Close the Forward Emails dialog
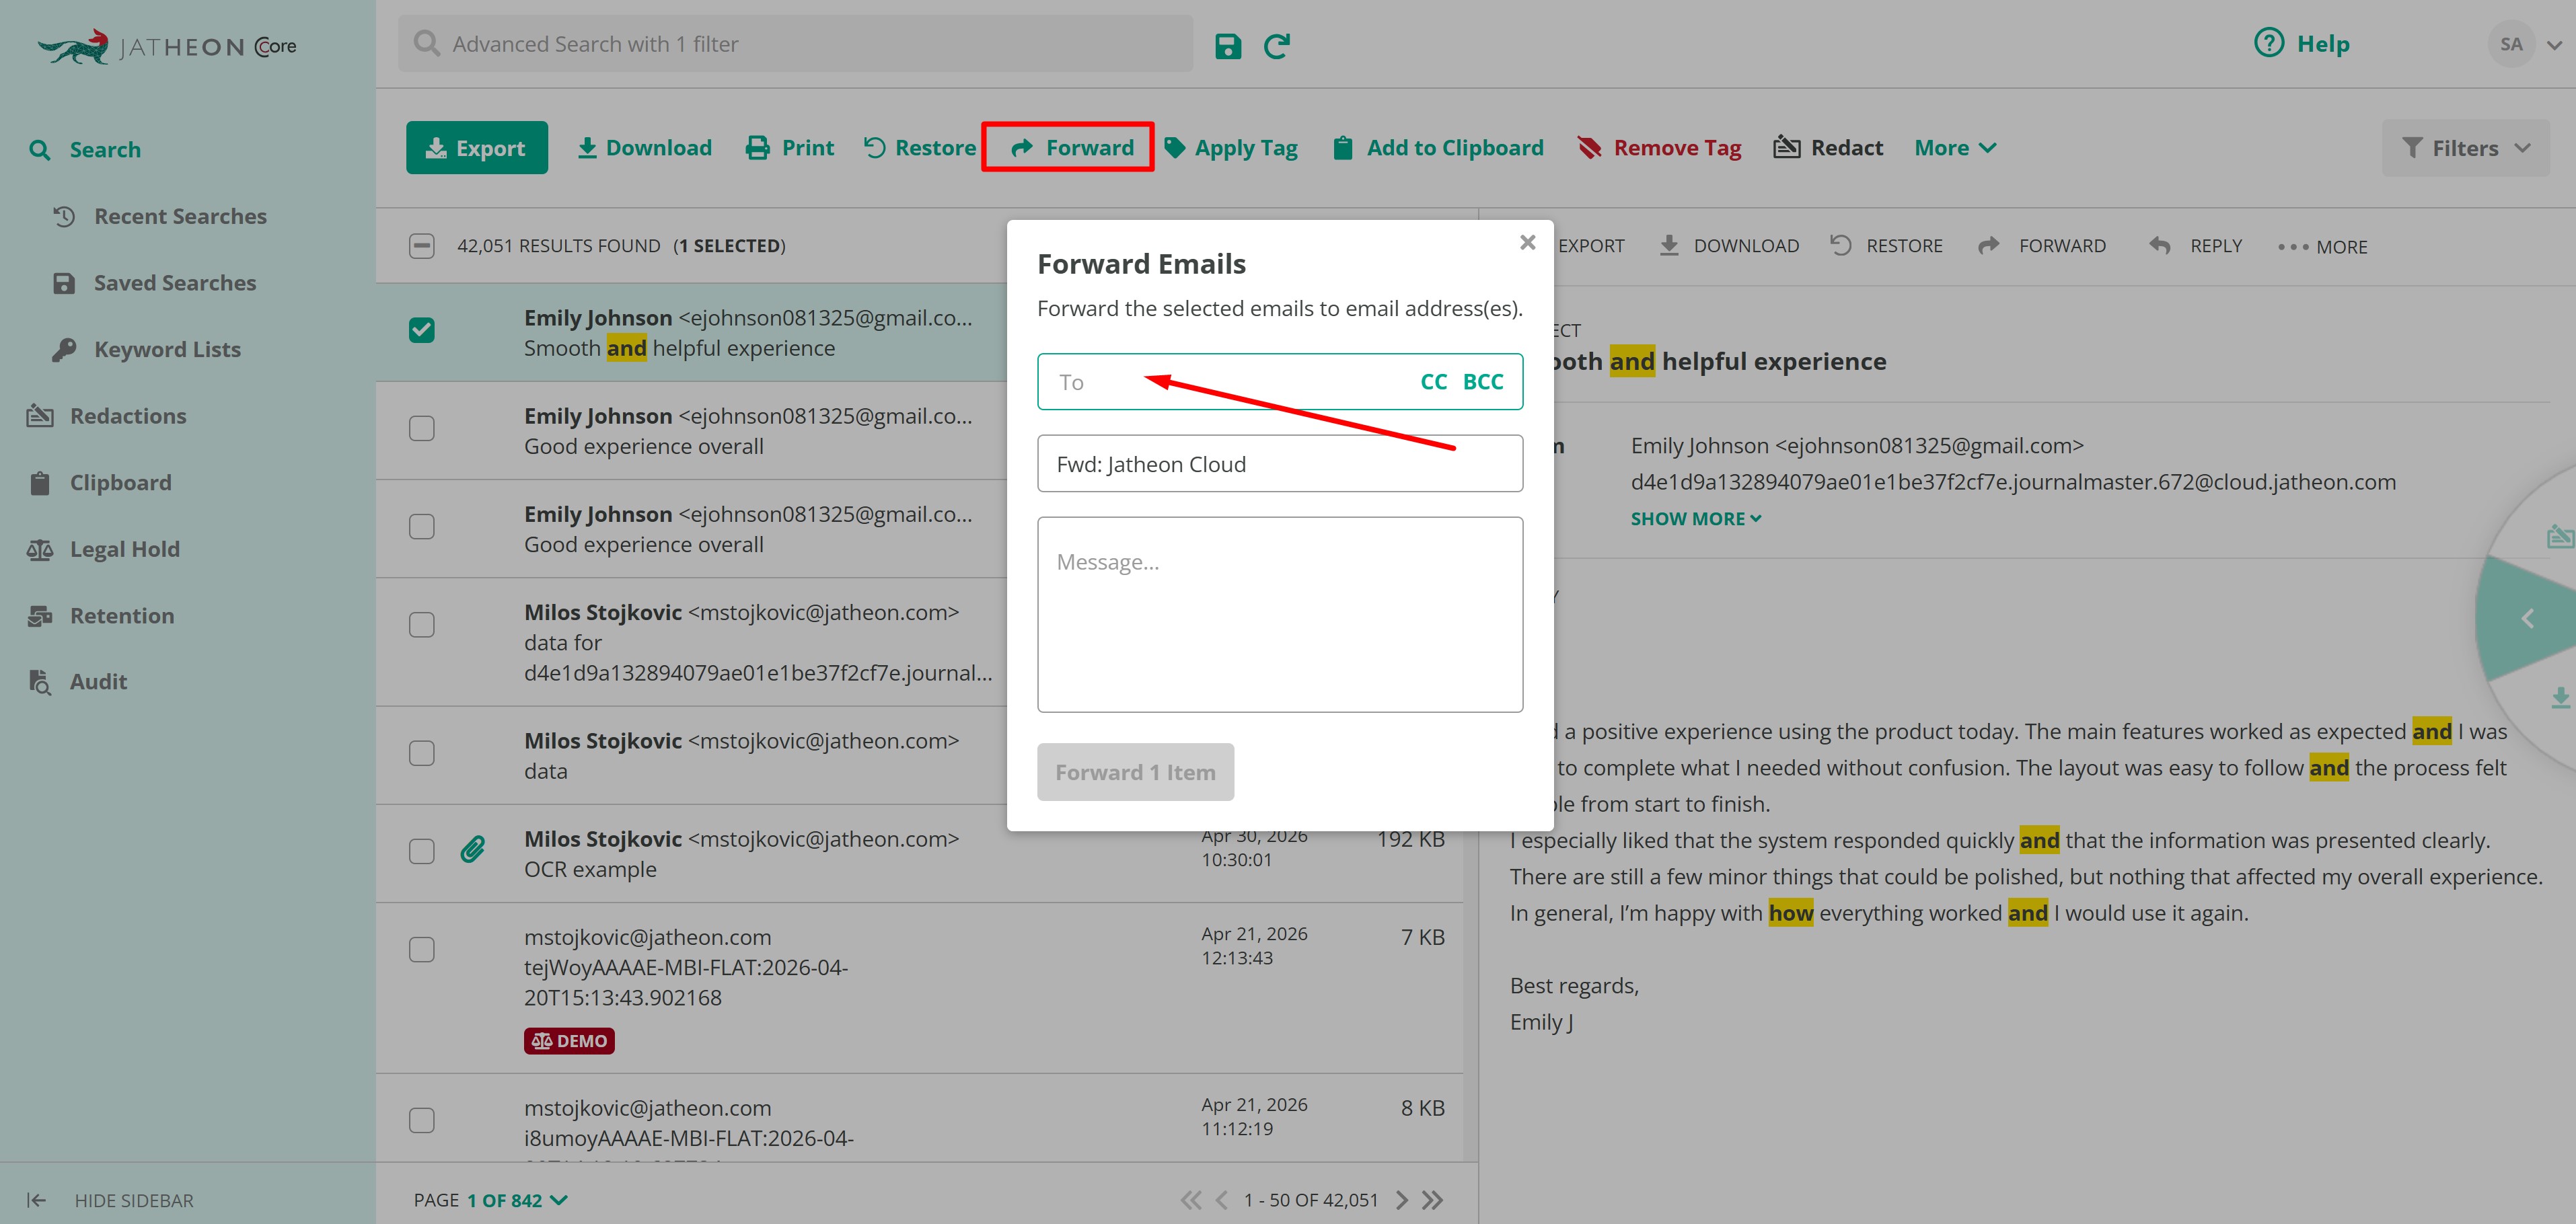Viewport: 2576px width, 1224px height. coord(1527,242)
